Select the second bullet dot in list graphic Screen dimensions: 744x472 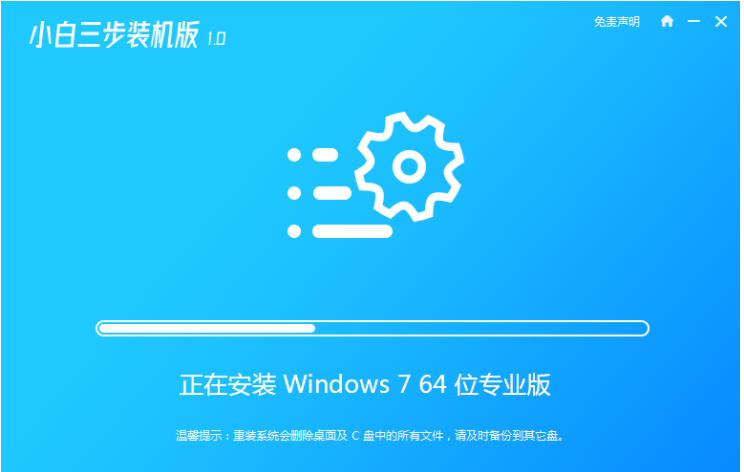294,193
